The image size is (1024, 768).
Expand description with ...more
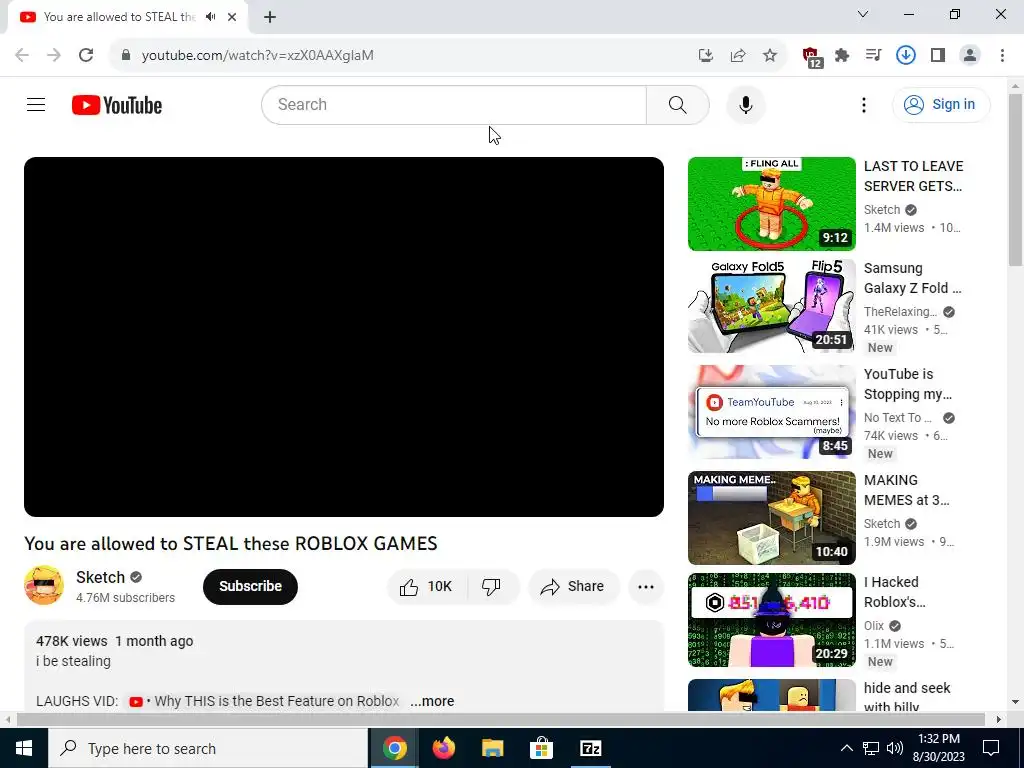(x=432, y=701)
